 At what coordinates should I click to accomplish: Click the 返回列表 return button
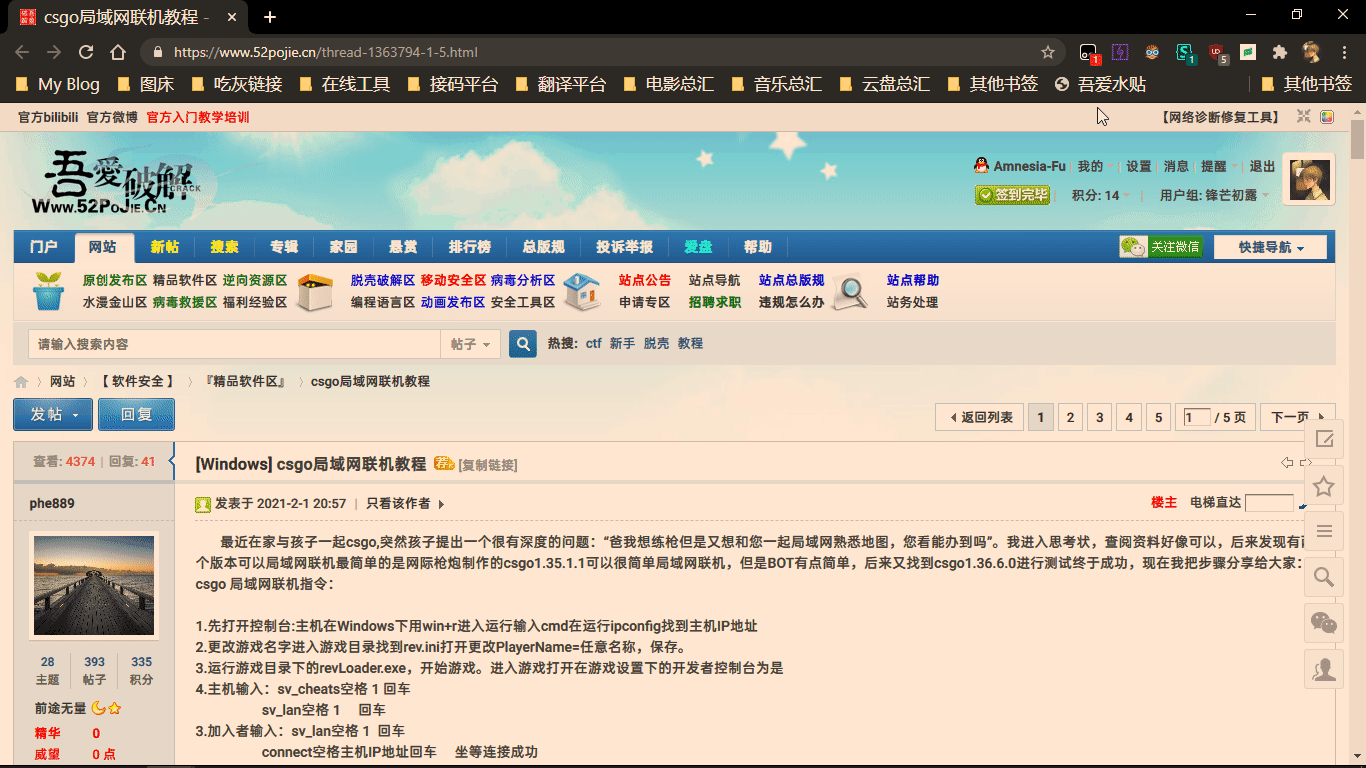pos(979,417)
